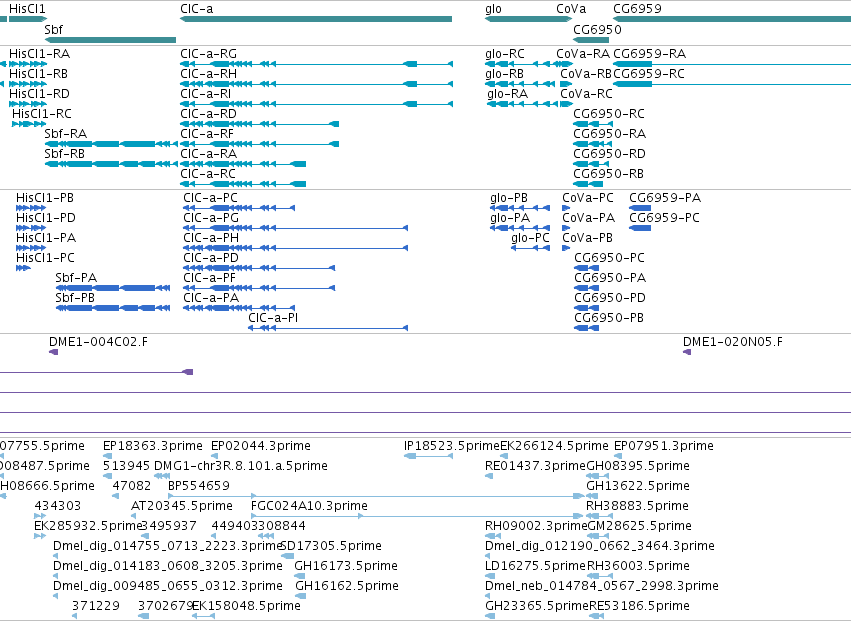Click transcript CG6950-RC label
This screenshot has height=621, width=851.
(609, 114)
